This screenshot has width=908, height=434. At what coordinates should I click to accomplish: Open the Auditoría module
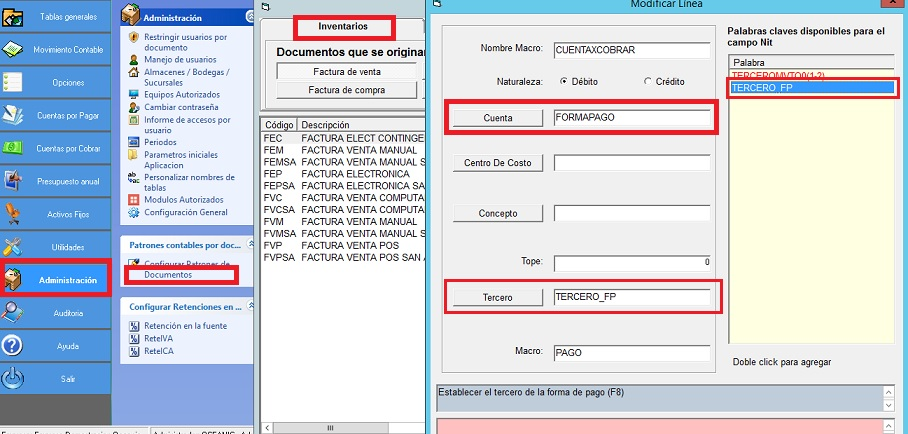coord(55,313)
